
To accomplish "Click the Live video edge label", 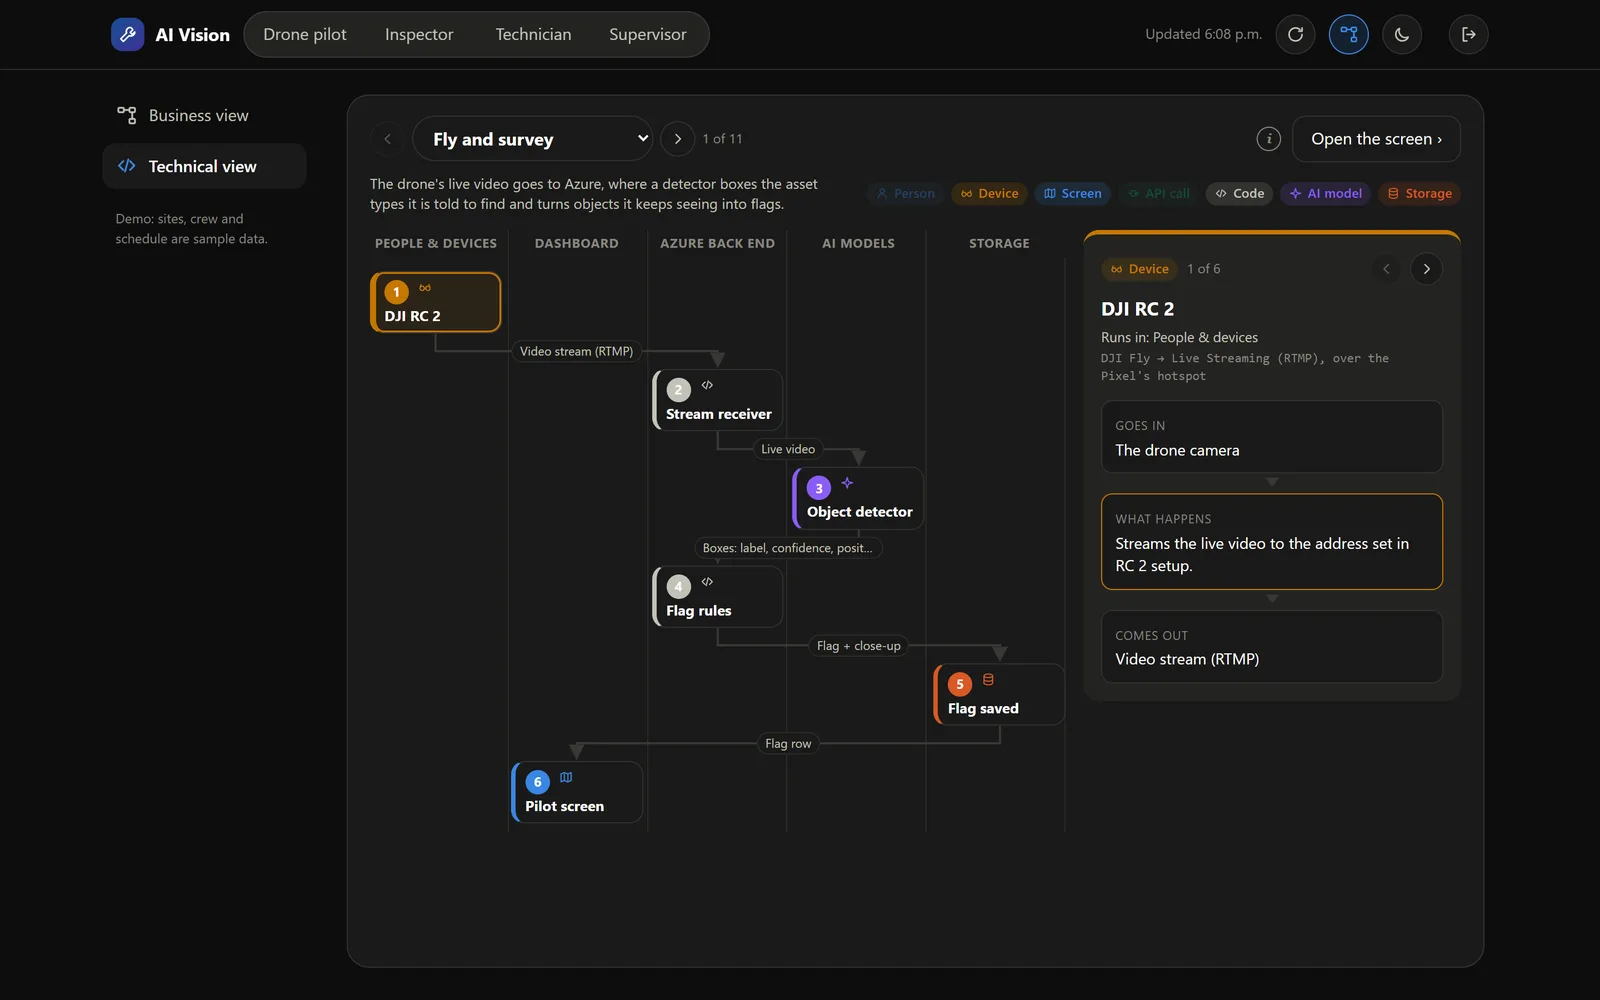I will coord(788,449).
